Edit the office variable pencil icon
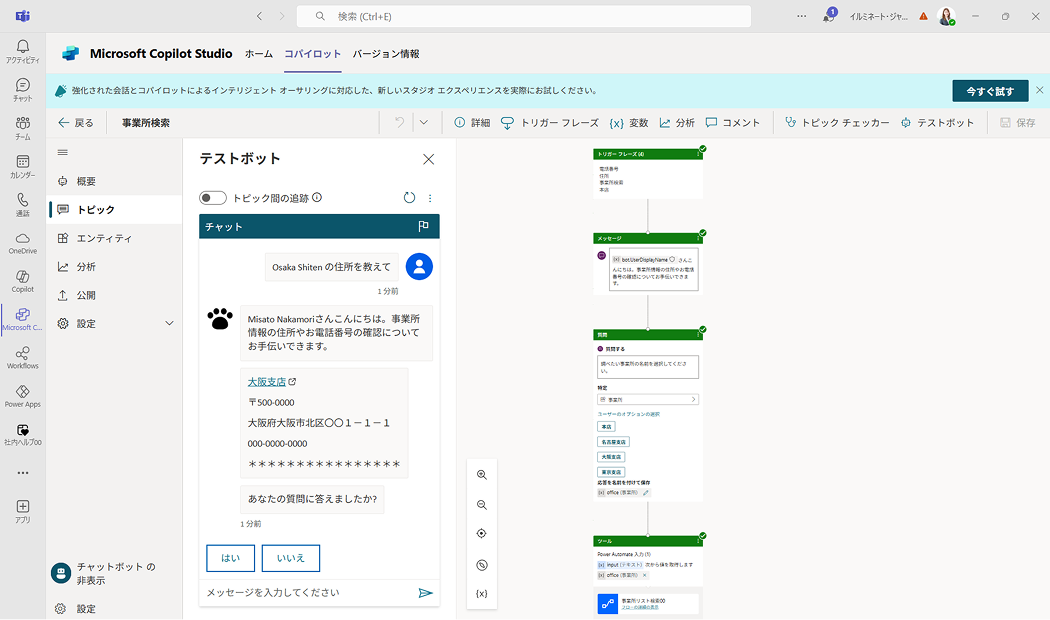Image resolution: width=1050 pixels, height=620 pixels. click(646, 493)
